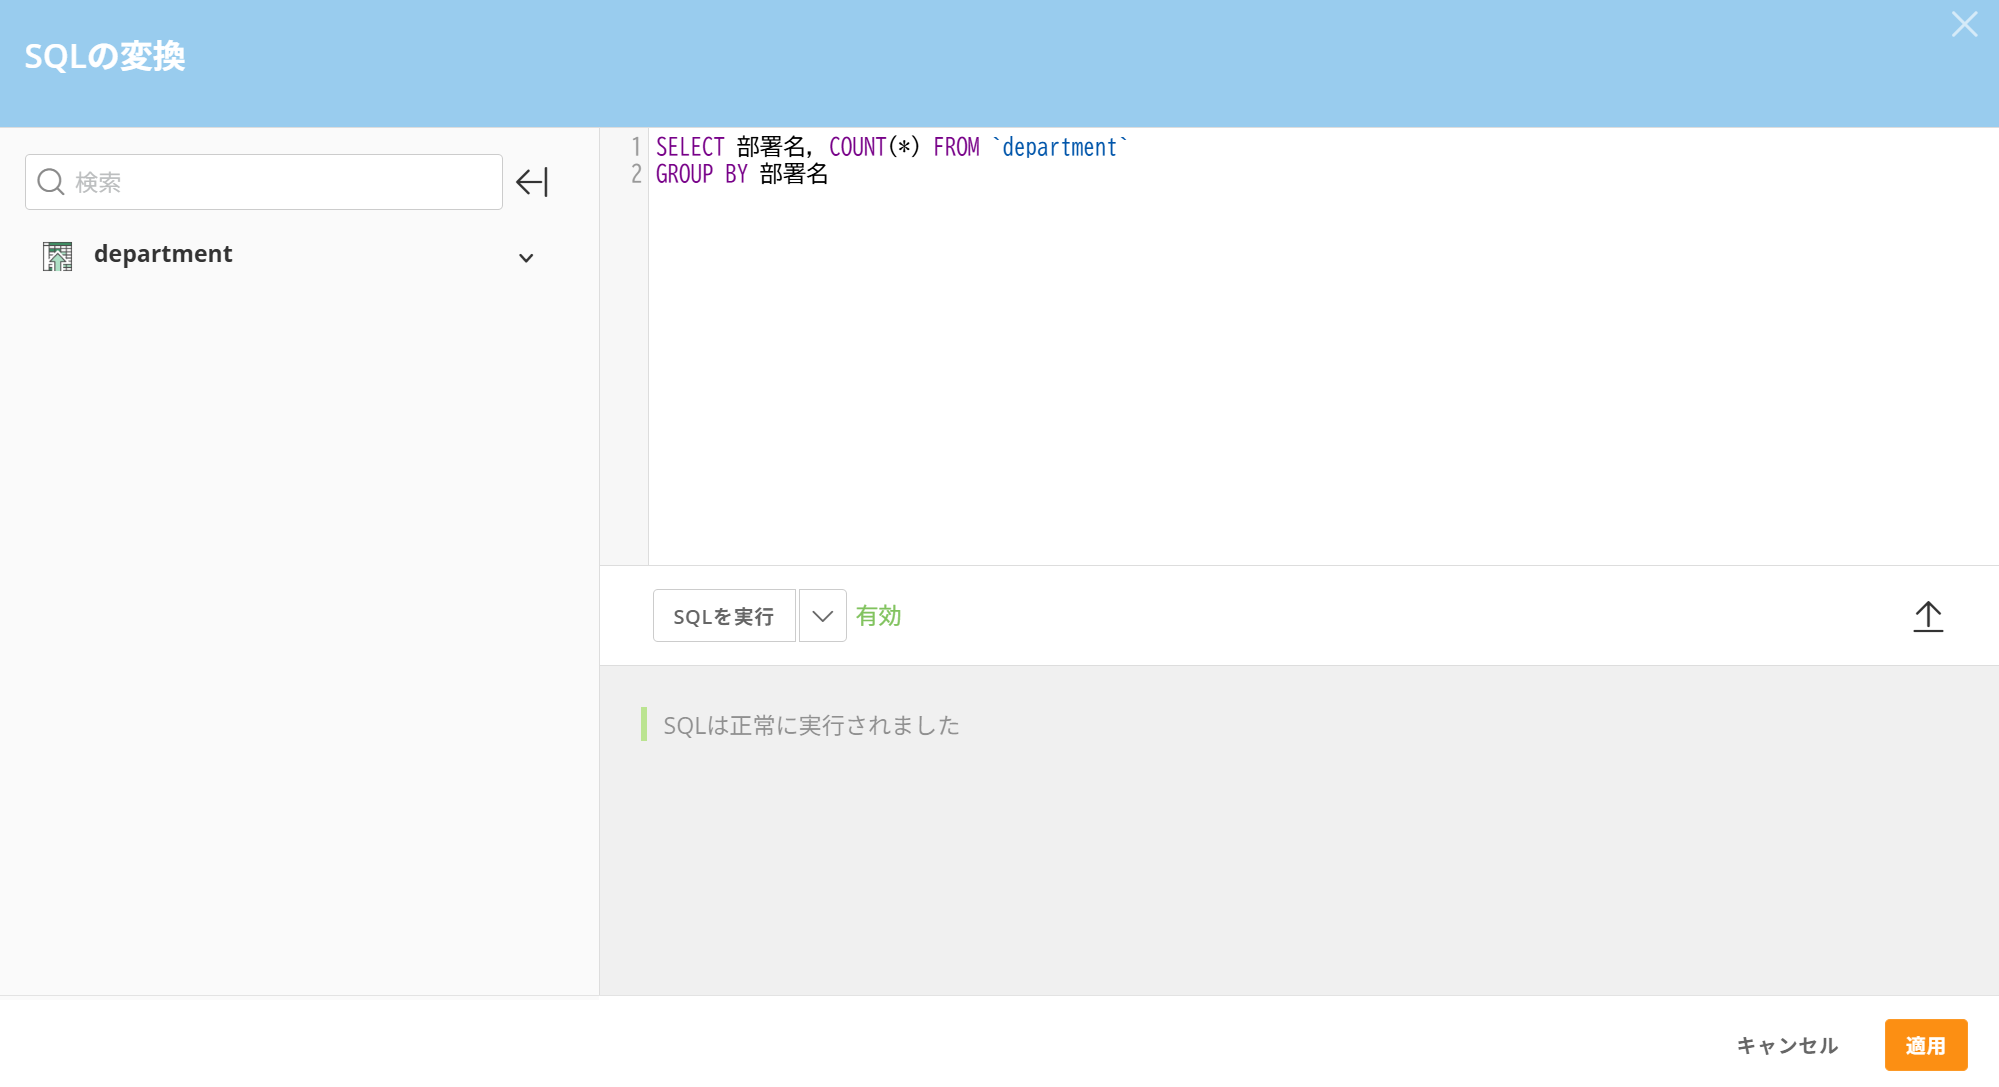1999x1087 pixels.
Task: Click the magnifier icon in search box
Action: [x=50, y=182]
